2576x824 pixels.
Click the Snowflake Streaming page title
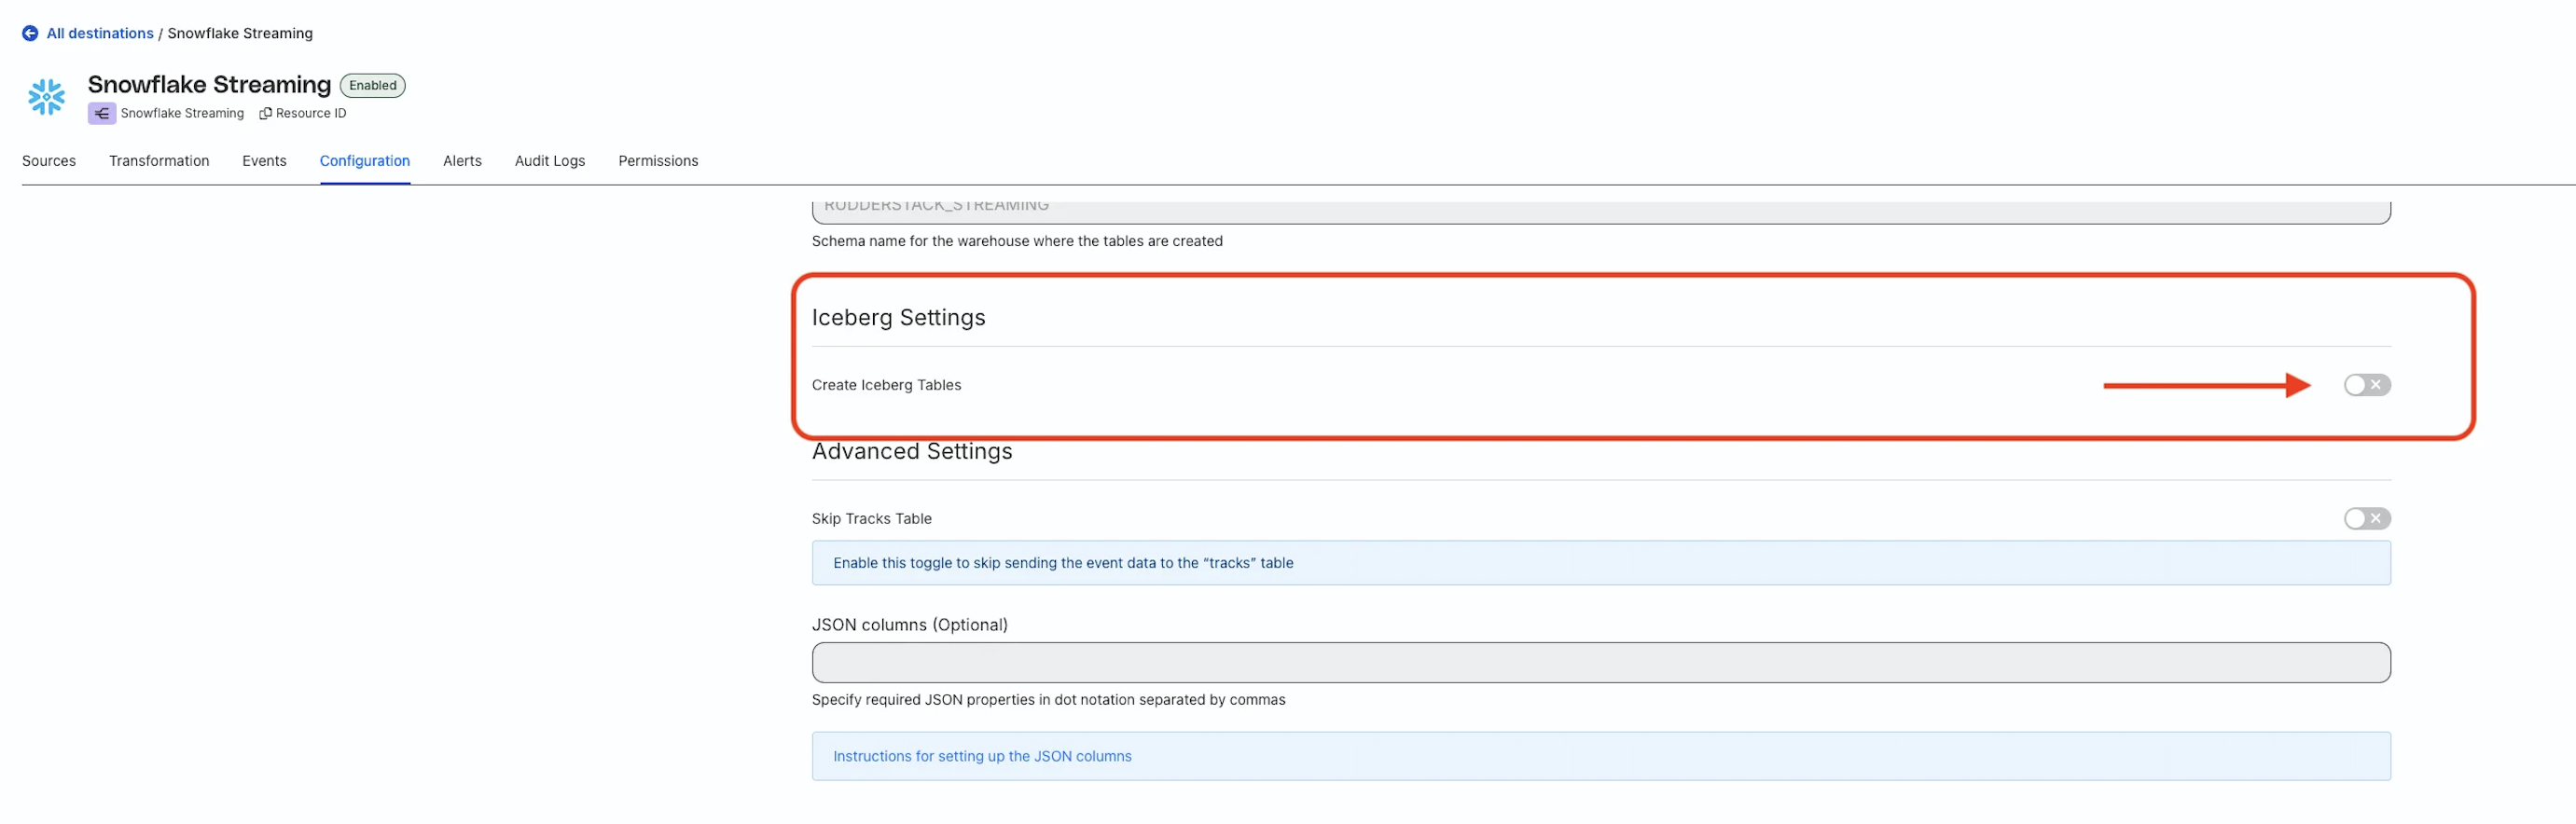click(x=209, y=85)
